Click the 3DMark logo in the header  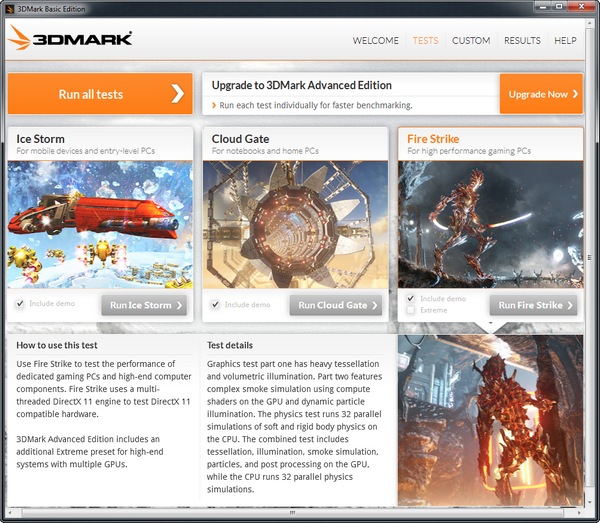click(x=70, y=40)
